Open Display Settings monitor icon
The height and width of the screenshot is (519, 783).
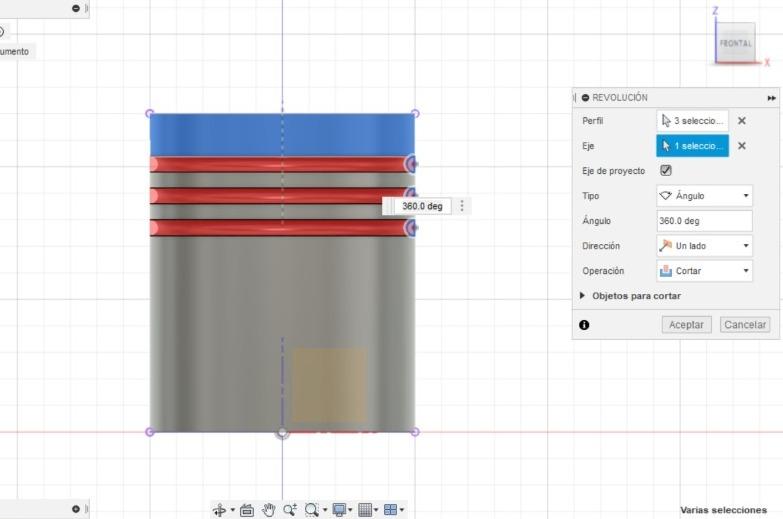(340, 510)
